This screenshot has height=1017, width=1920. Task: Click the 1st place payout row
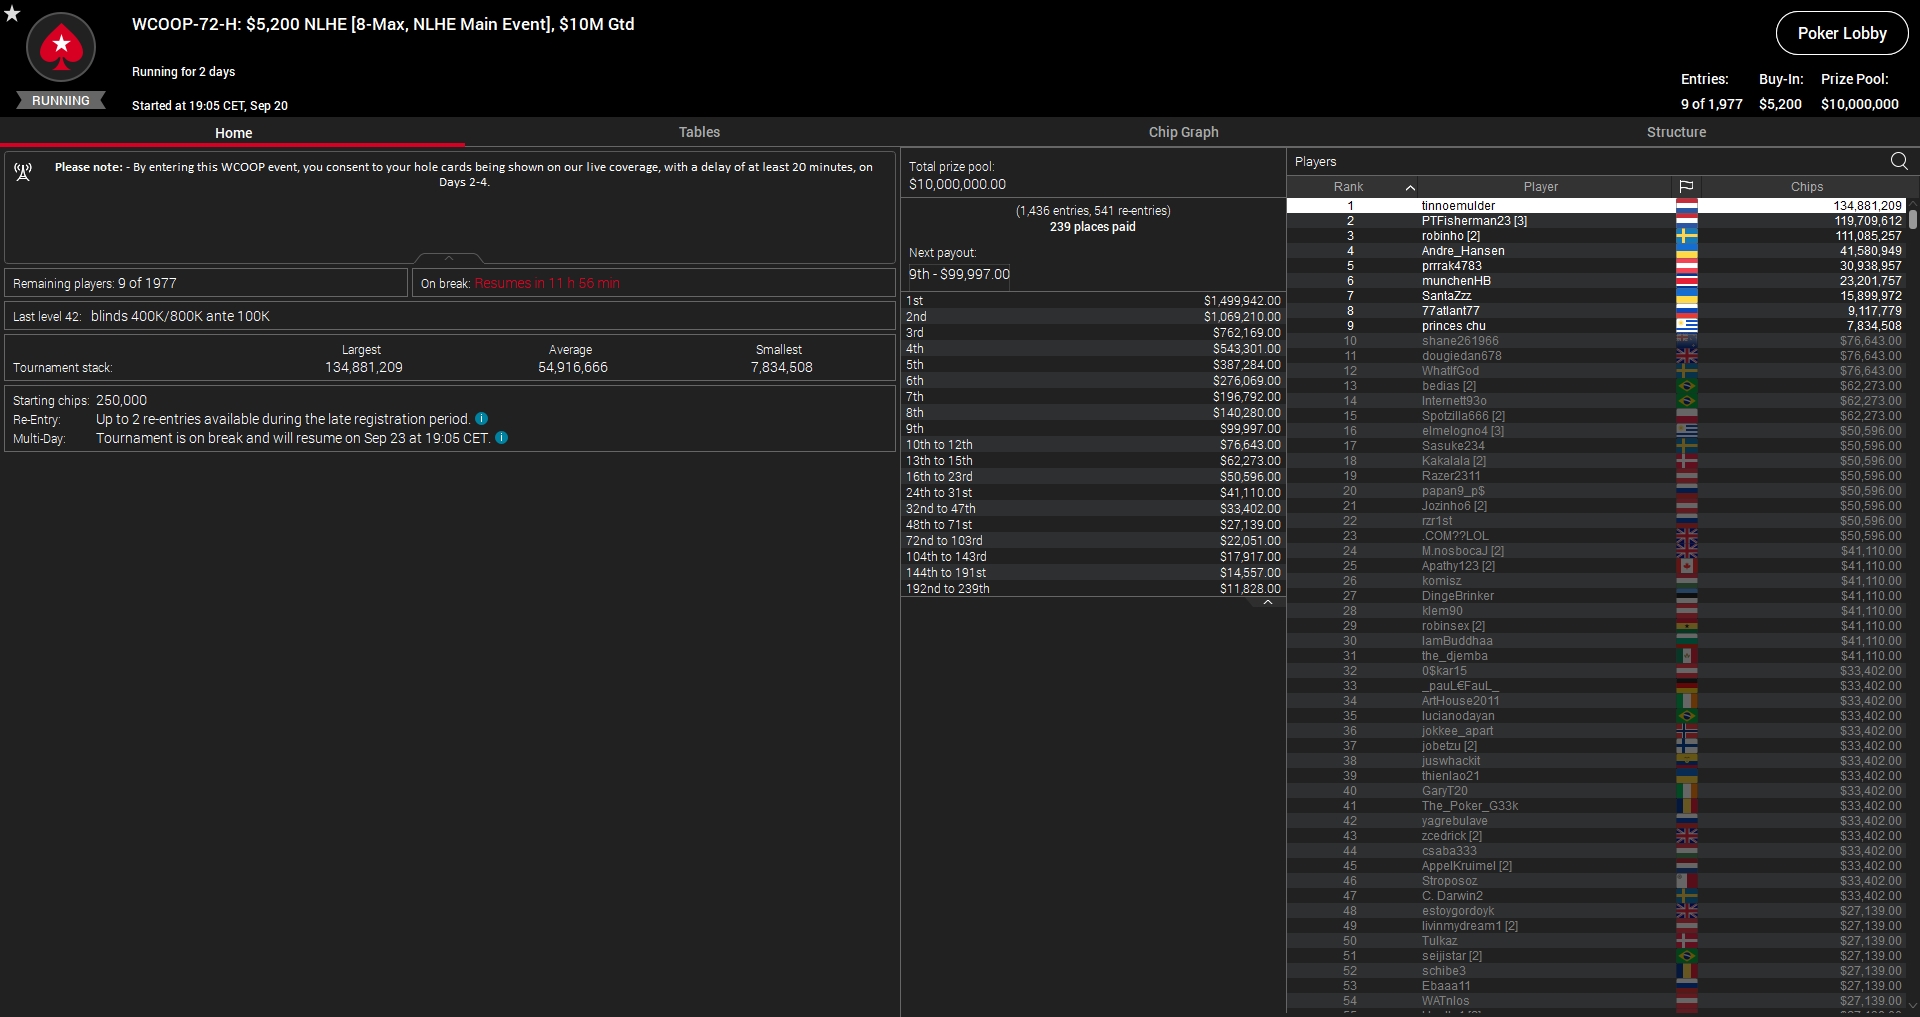tap(1093, 301)
